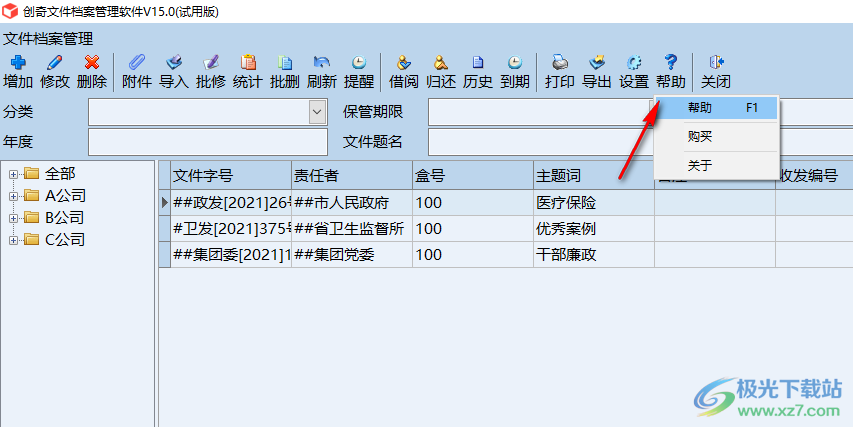Expand the B公司 tree node
Image resolution: width=853 pixels, height=427 pixels.
click(14, 218)
